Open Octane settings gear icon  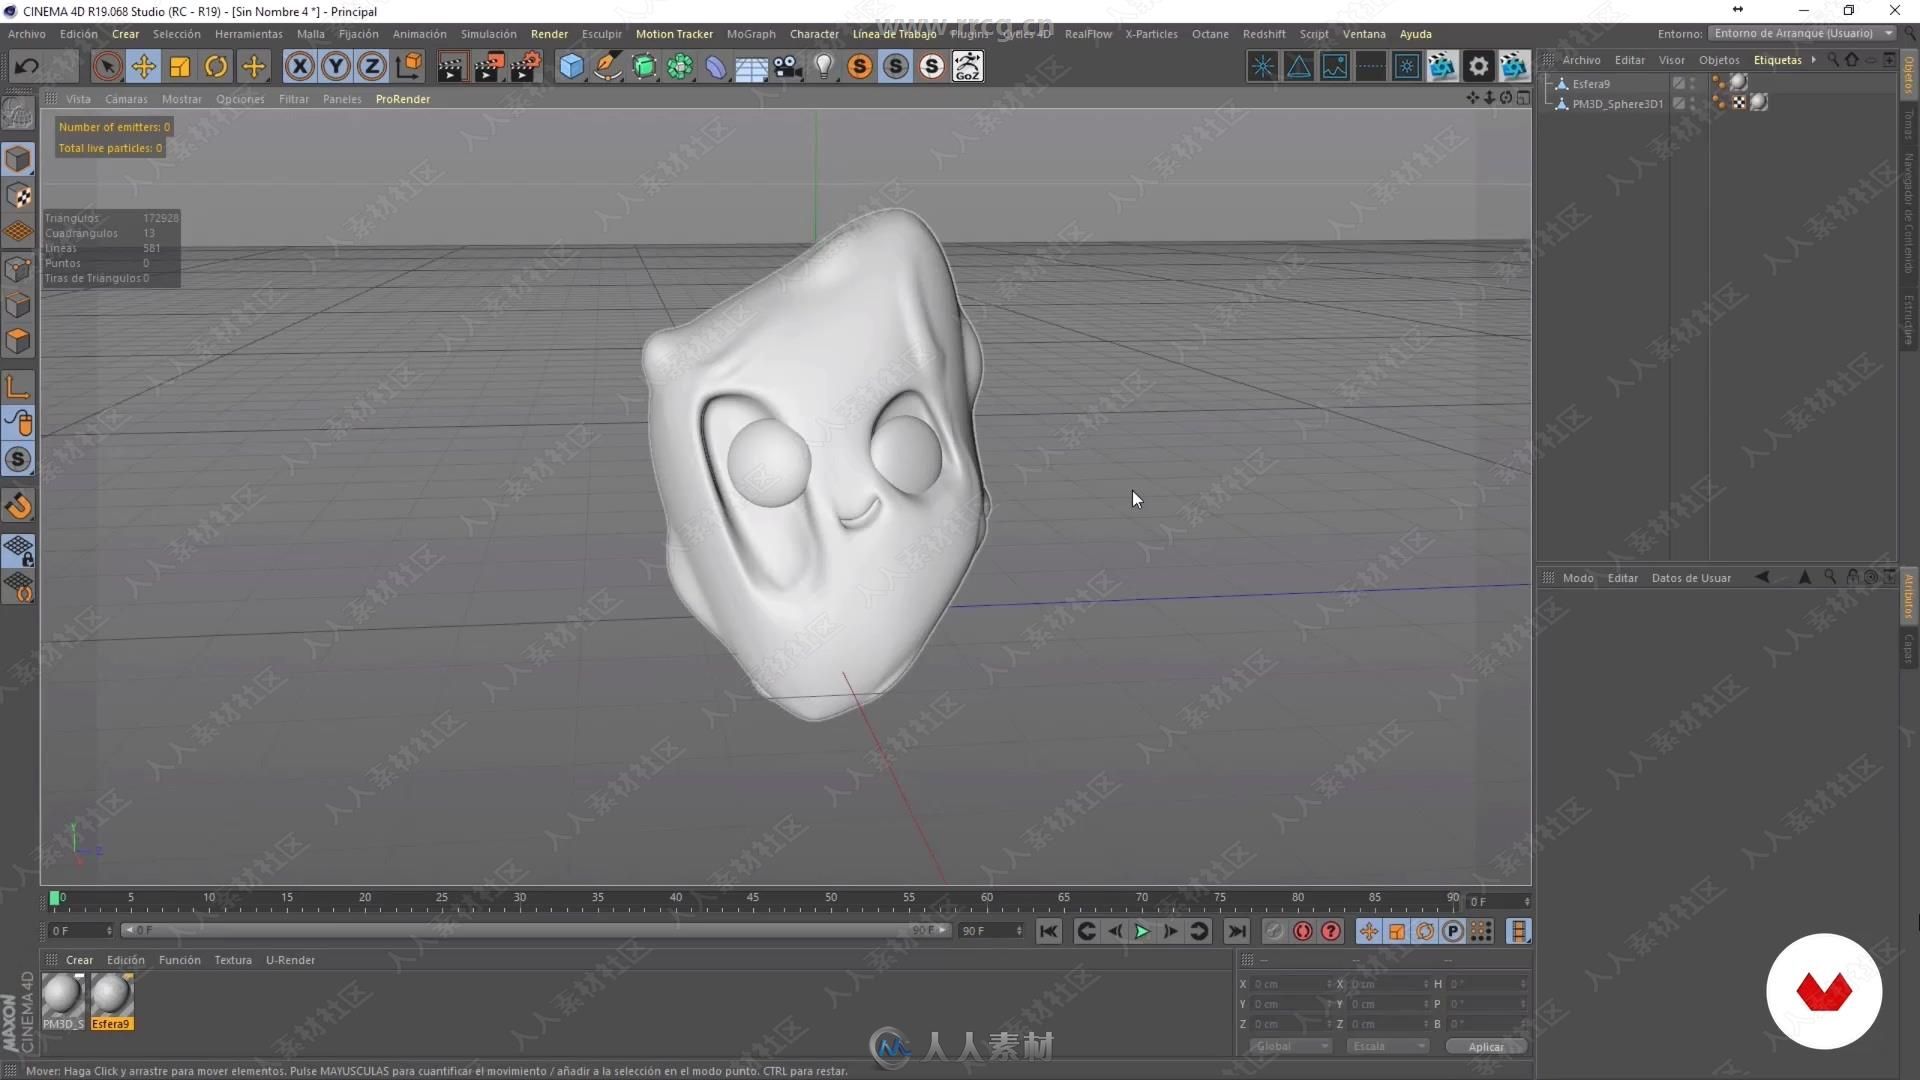click(x=1478, y=67)
